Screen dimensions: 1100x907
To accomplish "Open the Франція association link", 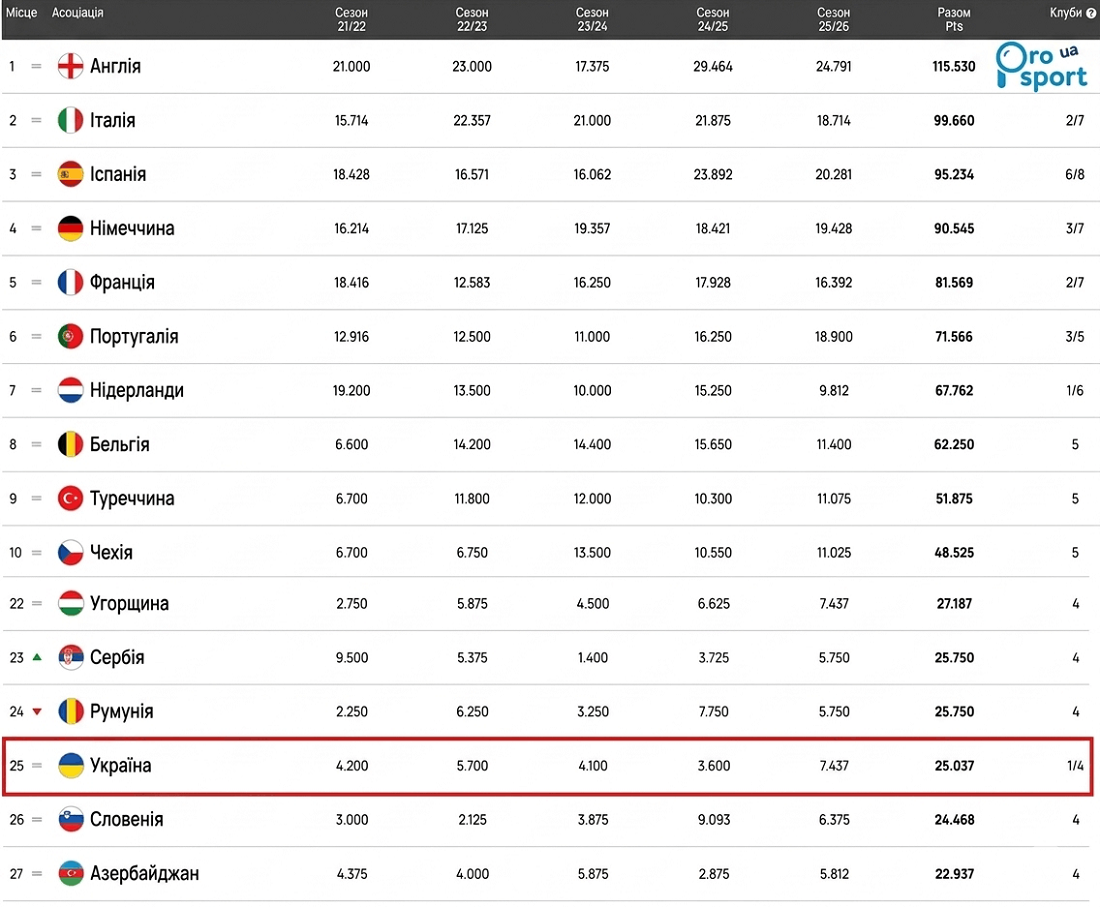I will tap(122, 282).
